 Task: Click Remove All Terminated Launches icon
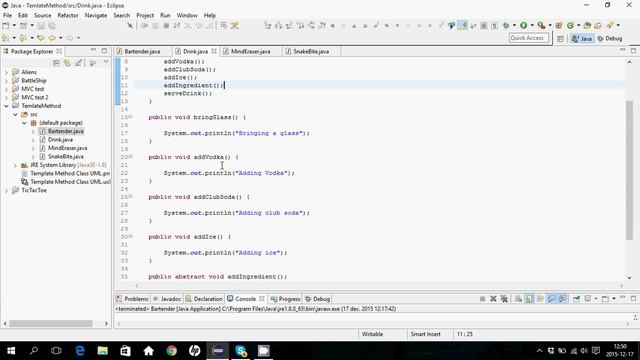504,299
